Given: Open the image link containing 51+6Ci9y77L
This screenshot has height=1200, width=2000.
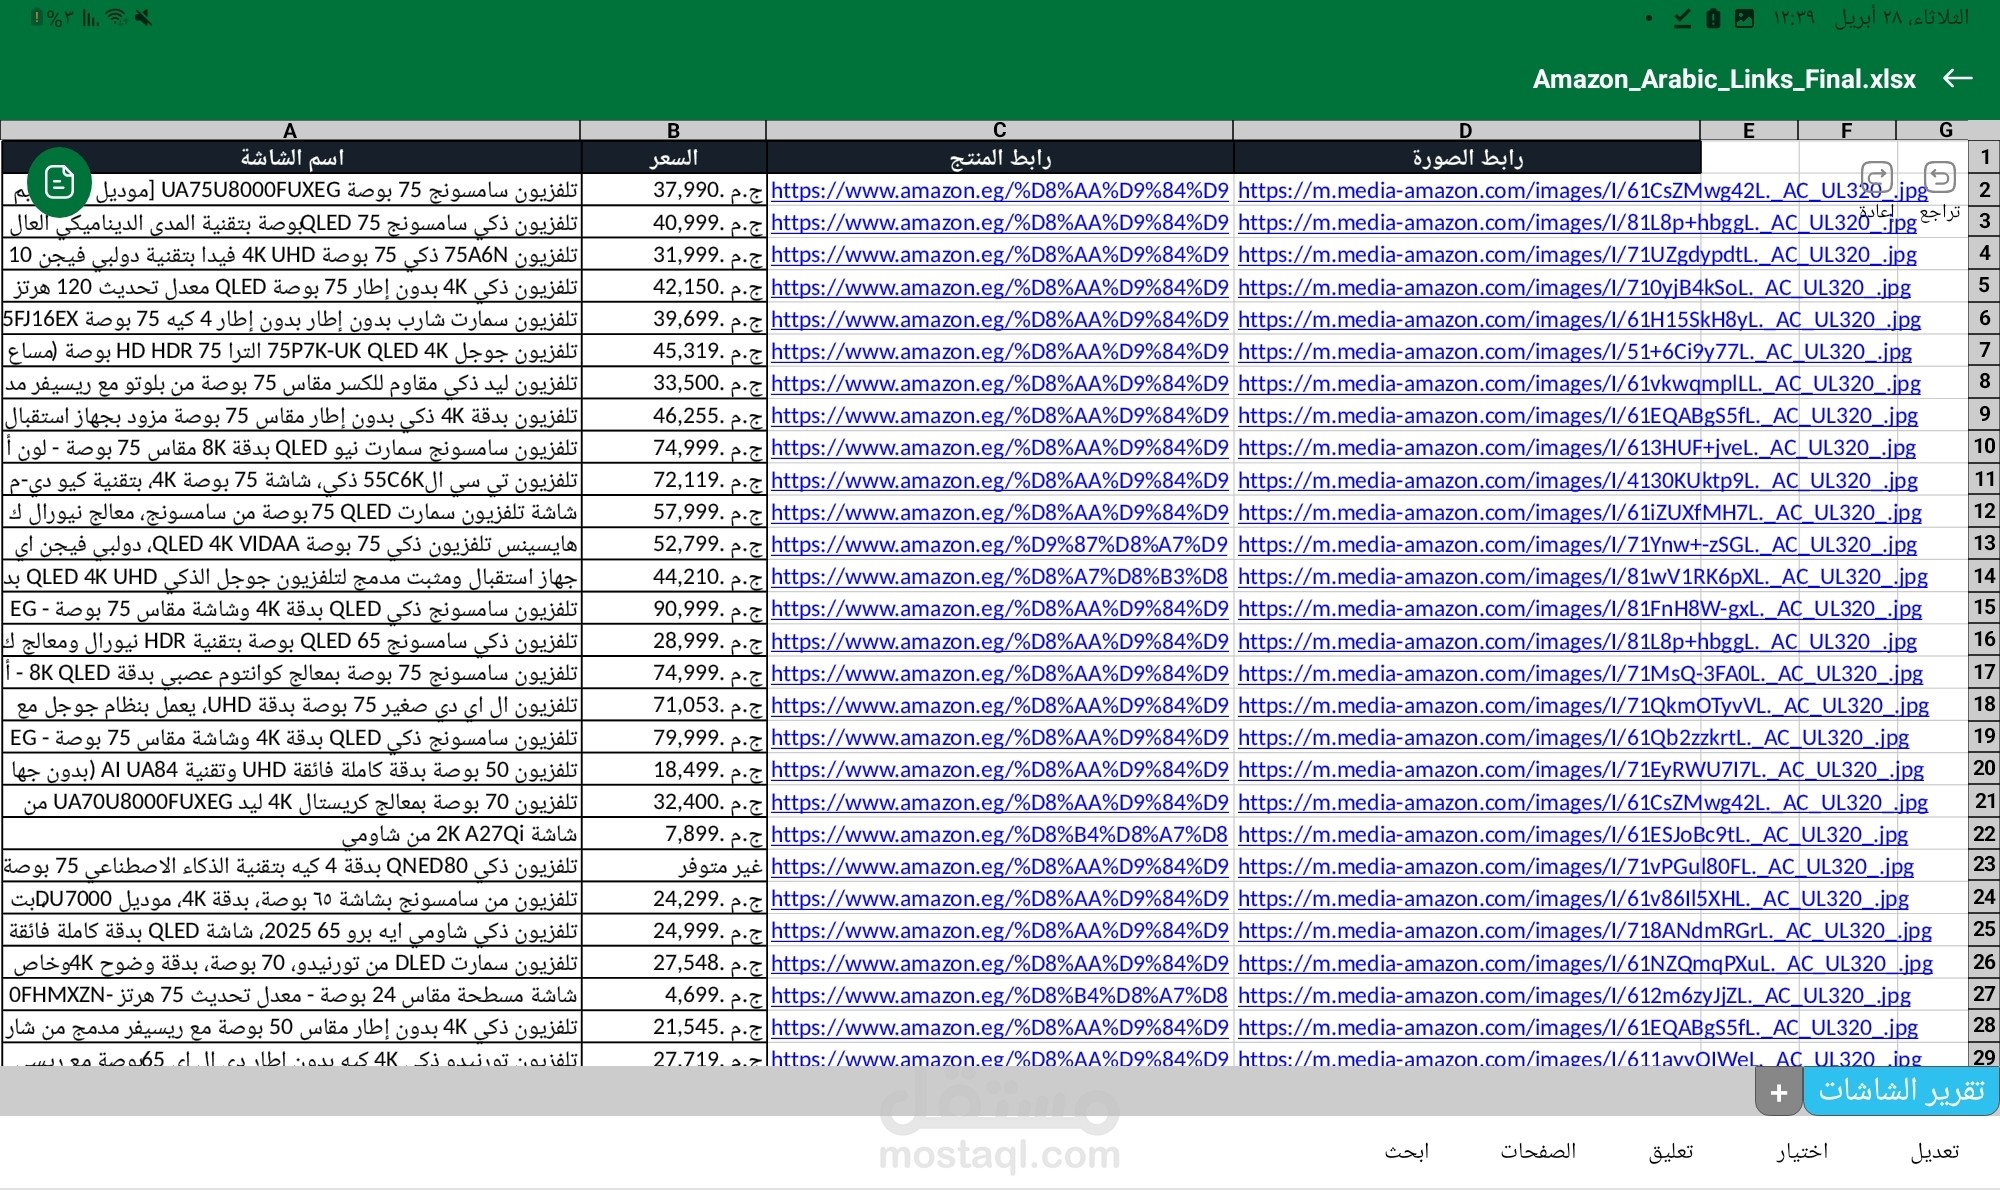Looking at the screenshot, I should point(1575,351).
